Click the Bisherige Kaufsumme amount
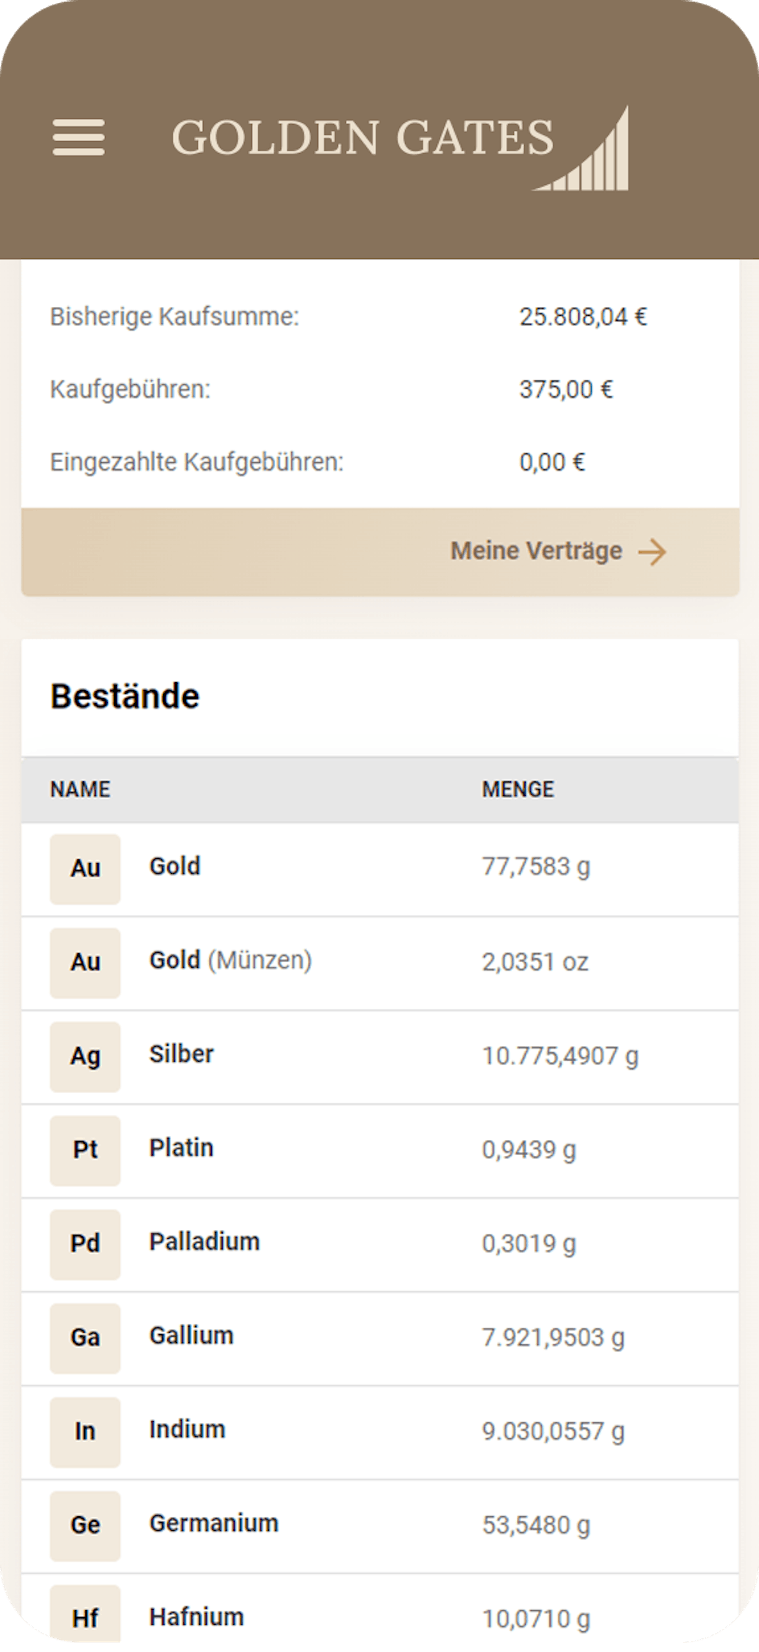This screenshot has height=1652, width=759. point(583,317)
